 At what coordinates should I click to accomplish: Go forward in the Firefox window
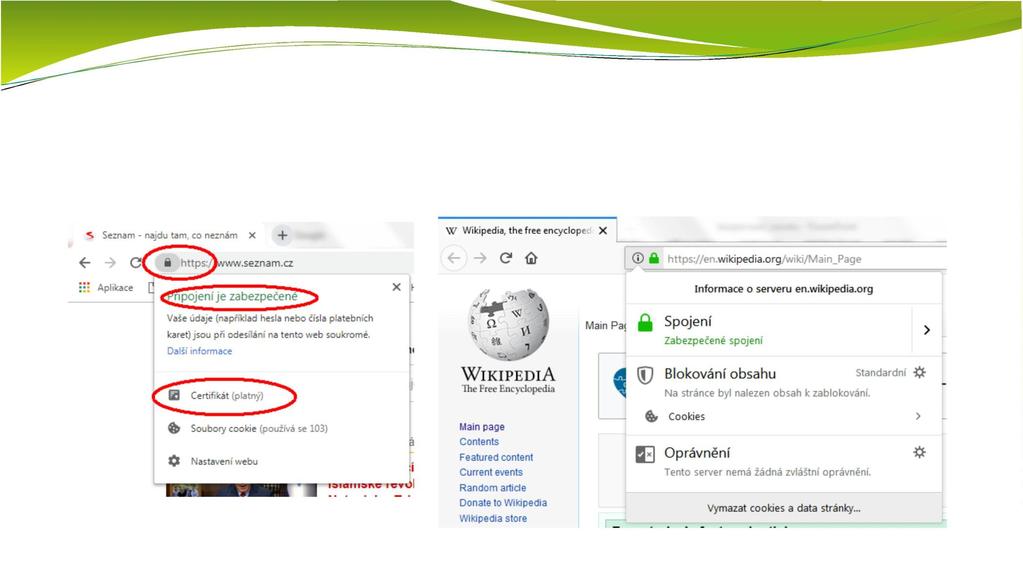click(x=480, y=258)
